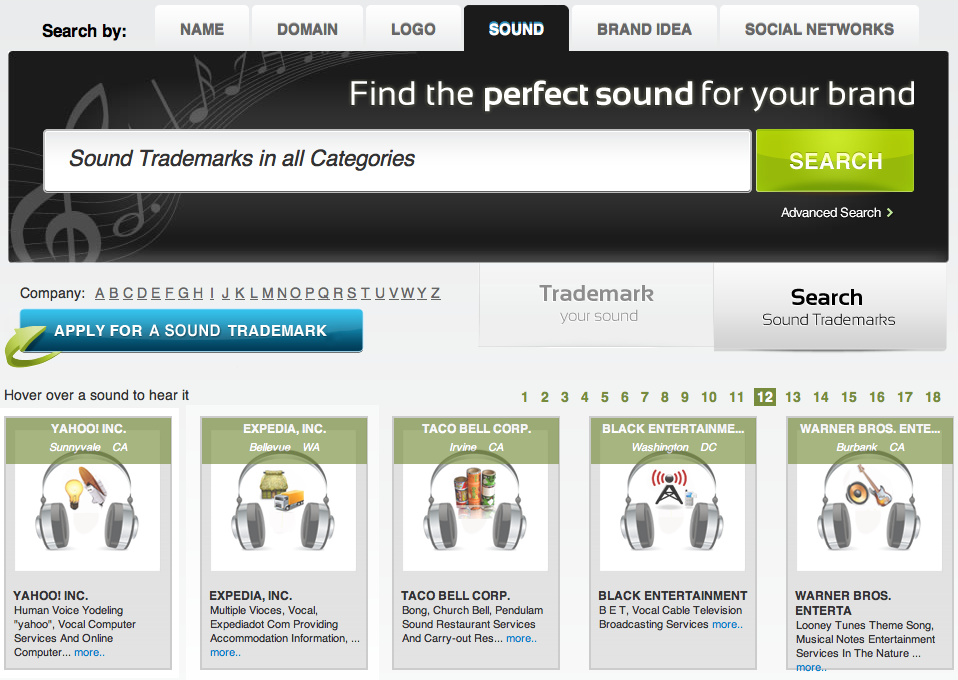This screenshot has height=680, width=958.
Task: Open the Trademark your sound tab
Action: (596, 304)
